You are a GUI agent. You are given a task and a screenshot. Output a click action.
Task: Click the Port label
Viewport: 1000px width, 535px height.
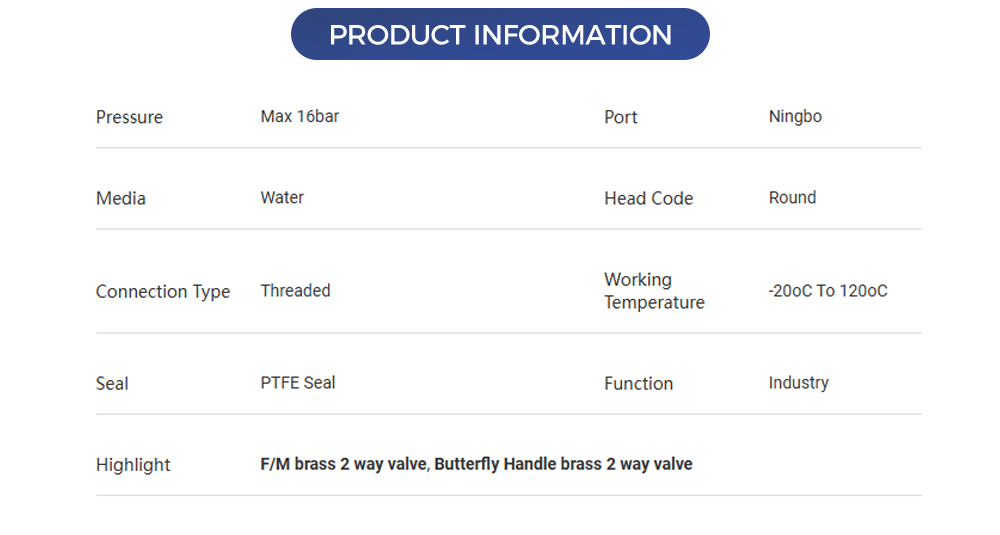(620, 117)
